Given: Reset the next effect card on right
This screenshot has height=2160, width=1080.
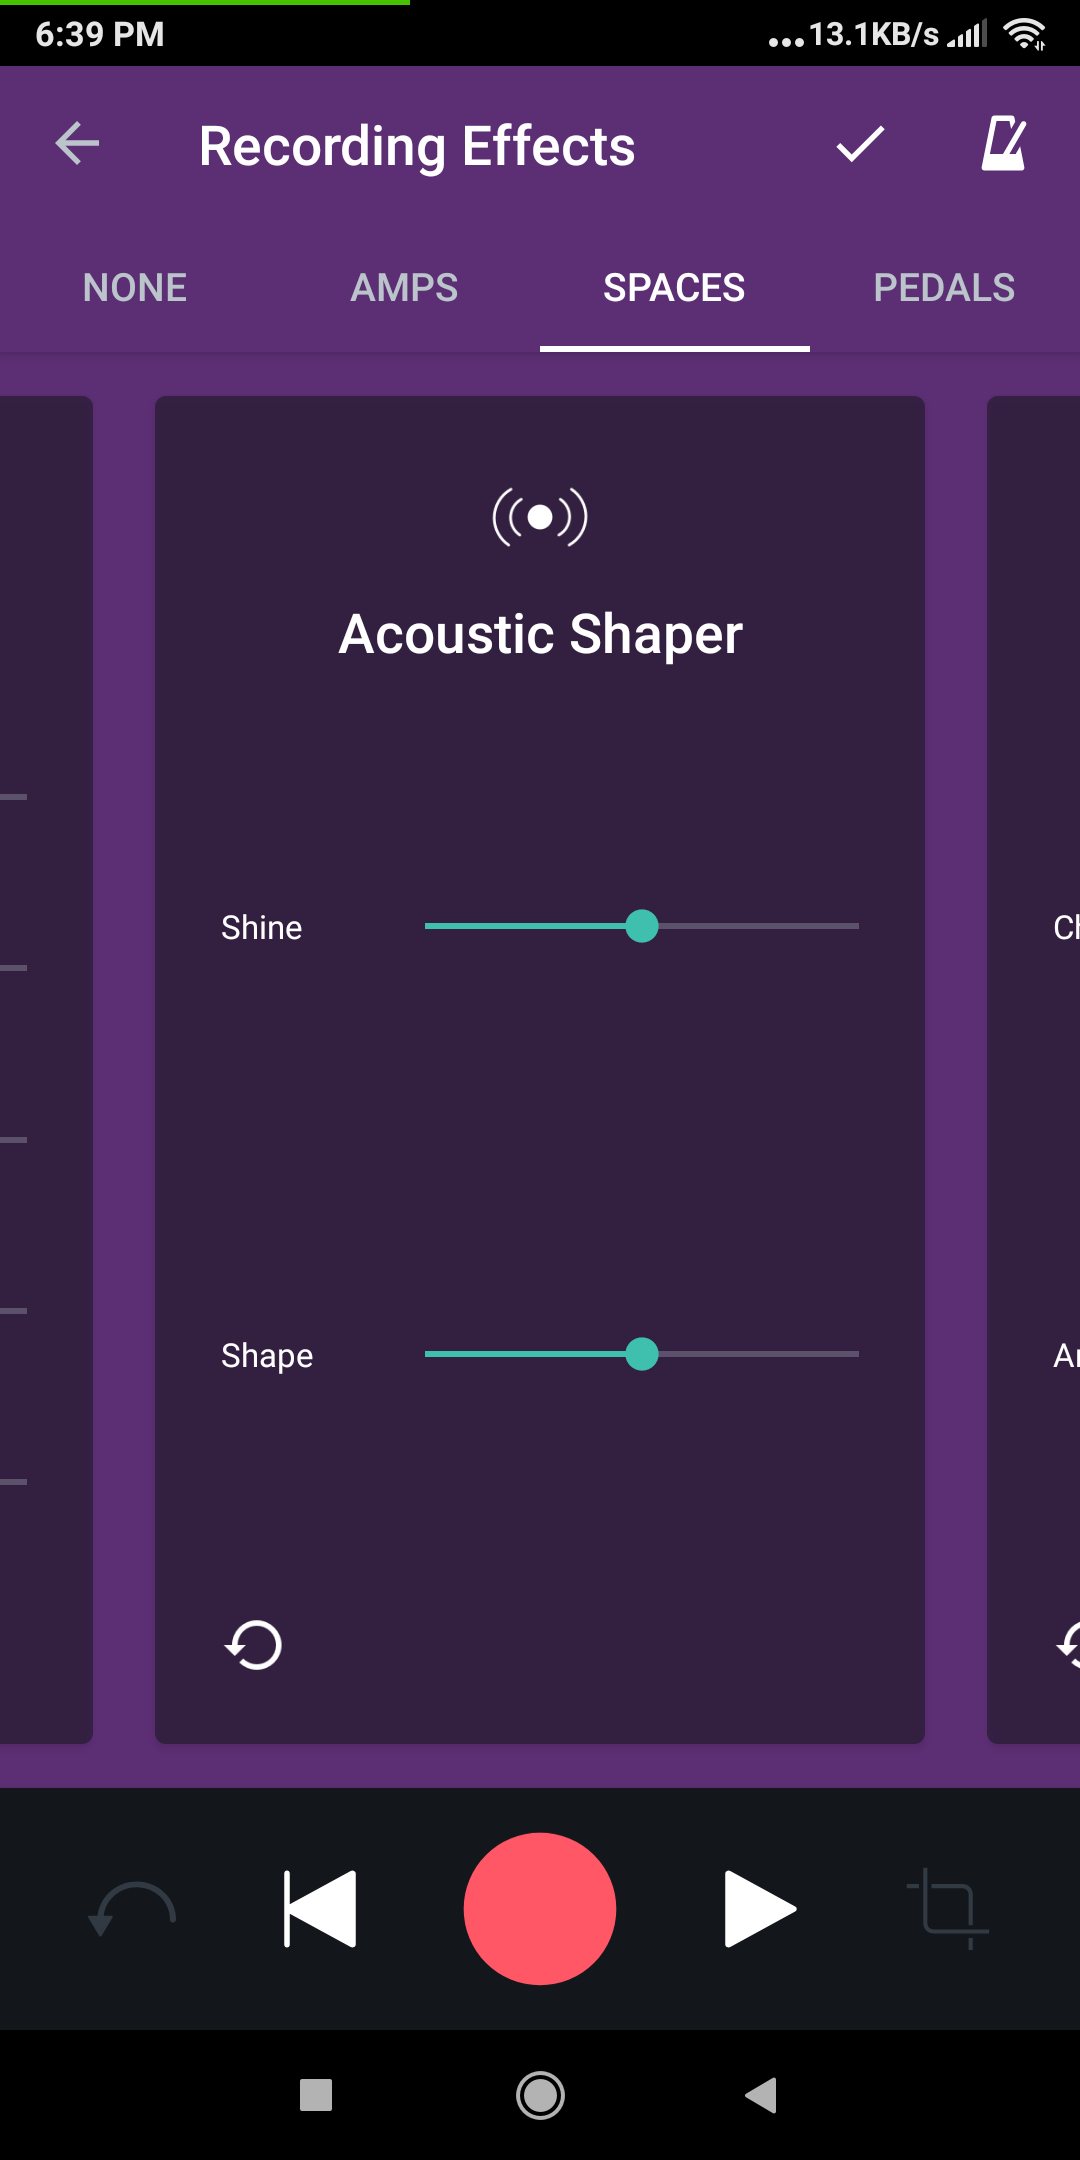Looking at the screenshot, I should [x=1070, y=1645].
